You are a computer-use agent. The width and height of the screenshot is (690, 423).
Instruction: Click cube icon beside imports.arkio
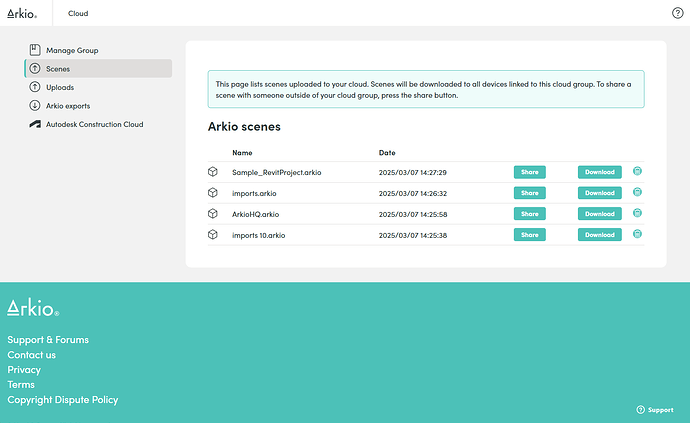point(213,192)
